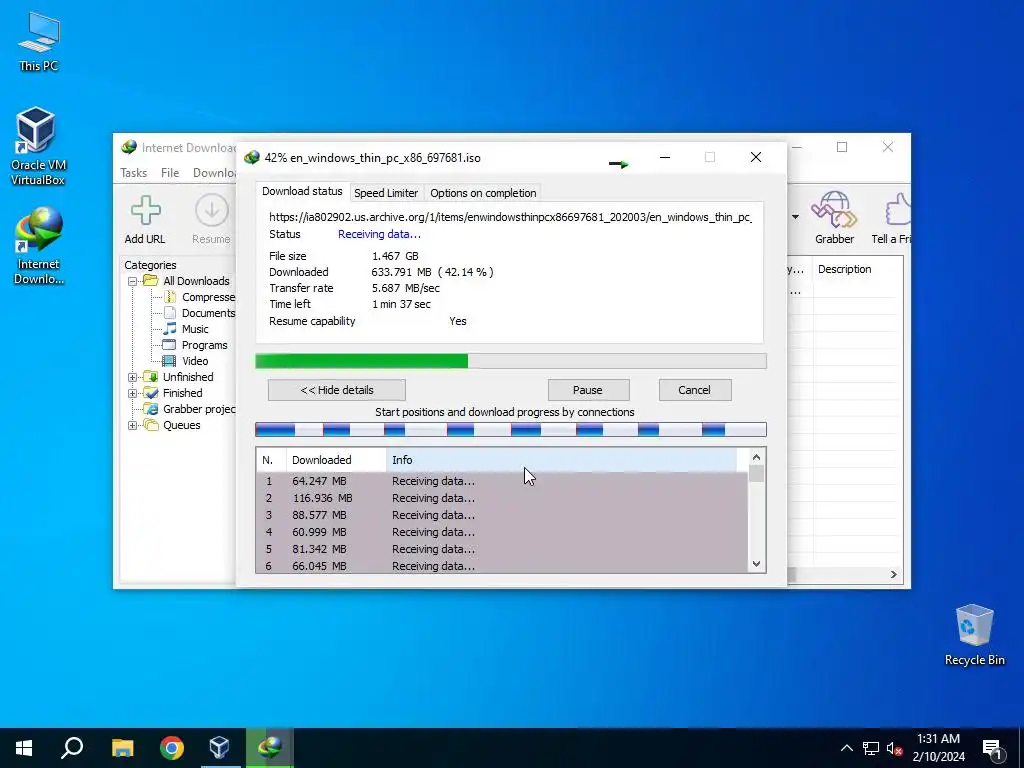Click the green download progress bar
Screen dimensions: 1024x768
(511, 361)
